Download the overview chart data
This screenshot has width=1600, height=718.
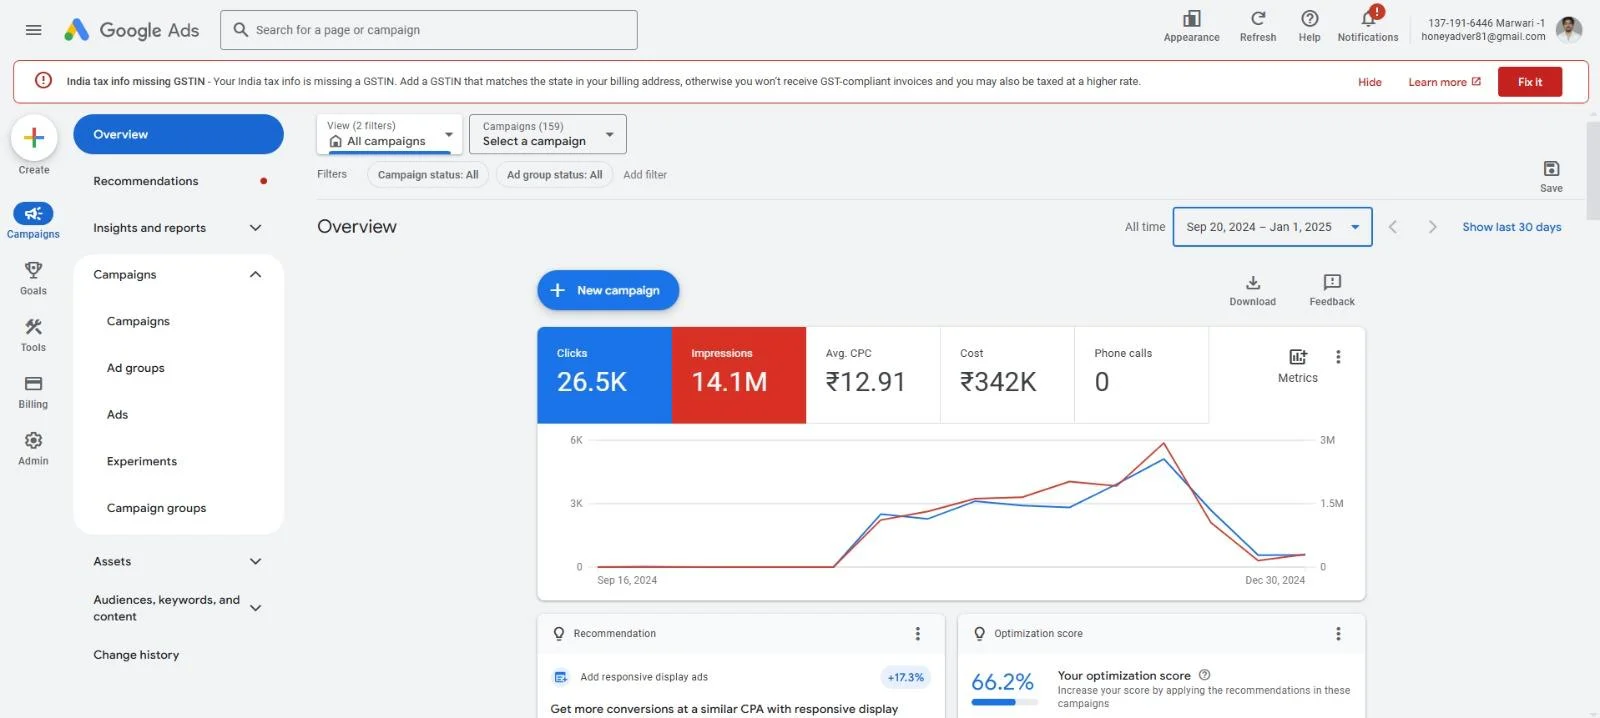[1252, 283]
